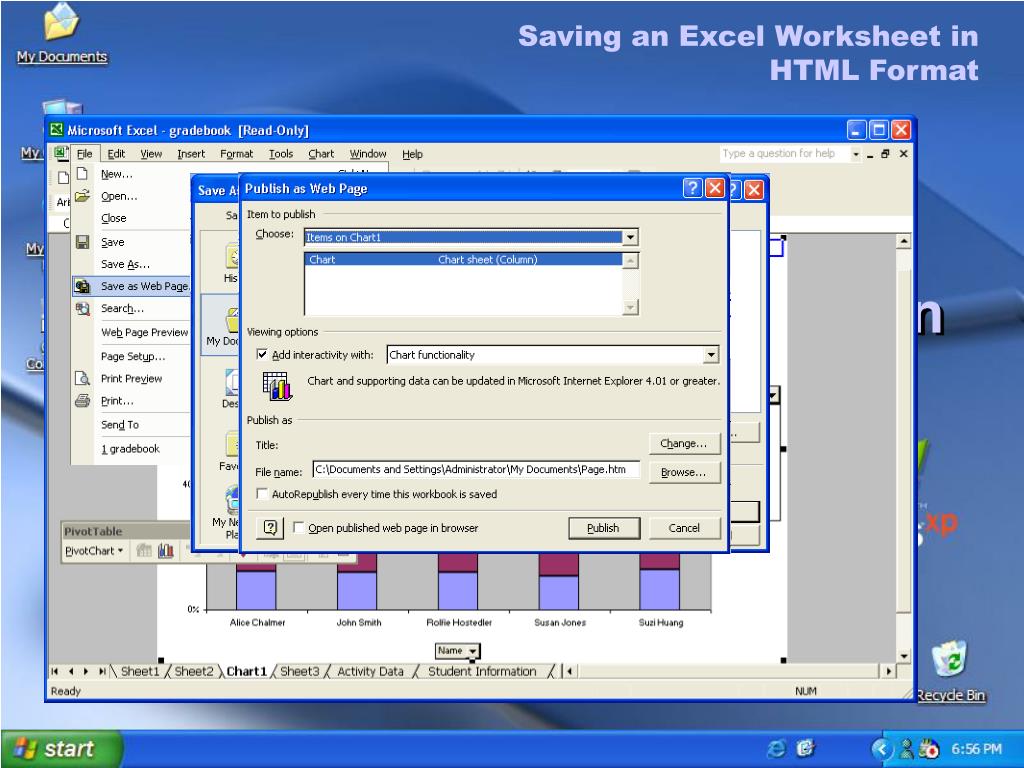Viewport: 1024px width, 768px height.
Task: Select Send To menu entry
Action: [120, 424]
